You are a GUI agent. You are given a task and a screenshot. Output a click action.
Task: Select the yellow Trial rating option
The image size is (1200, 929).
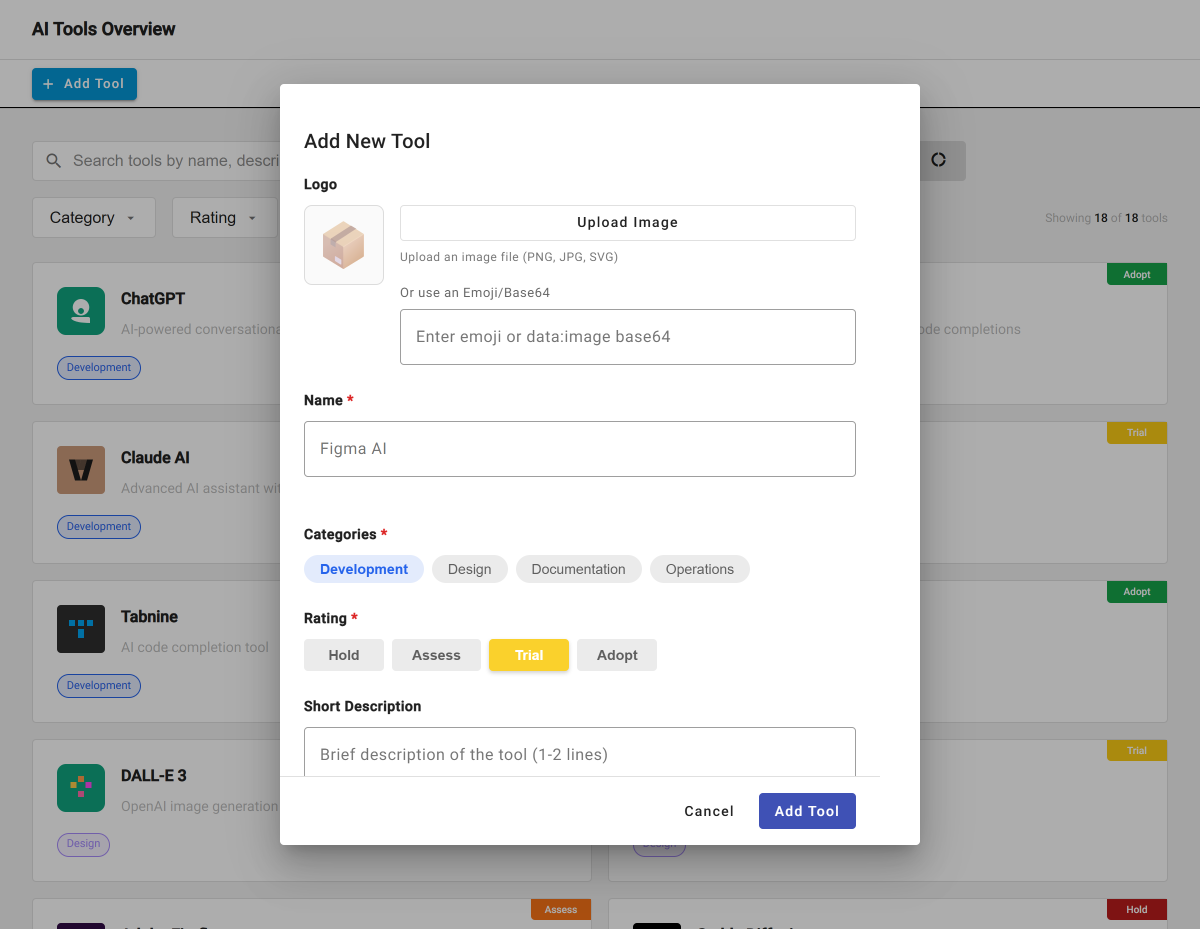(x=529, y=655)
